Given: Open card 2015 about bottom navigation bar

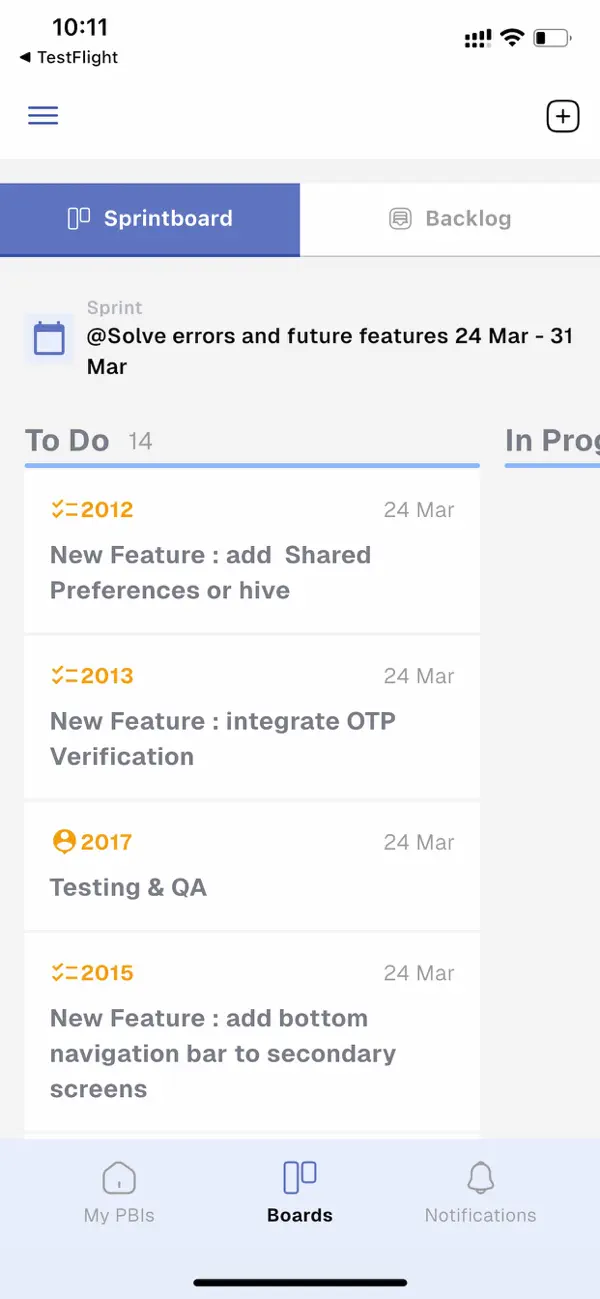Looking at the screenshot, I should (250, 1035).
